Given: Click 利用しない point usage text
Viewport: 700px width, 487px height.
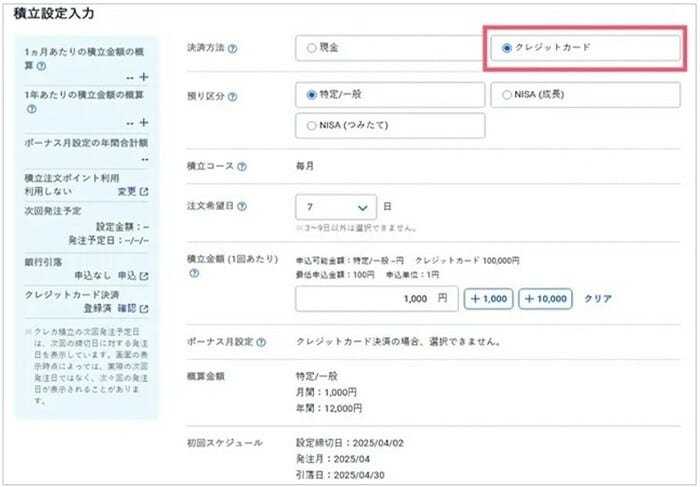Looking at the screenshot, I should [48, 191].
